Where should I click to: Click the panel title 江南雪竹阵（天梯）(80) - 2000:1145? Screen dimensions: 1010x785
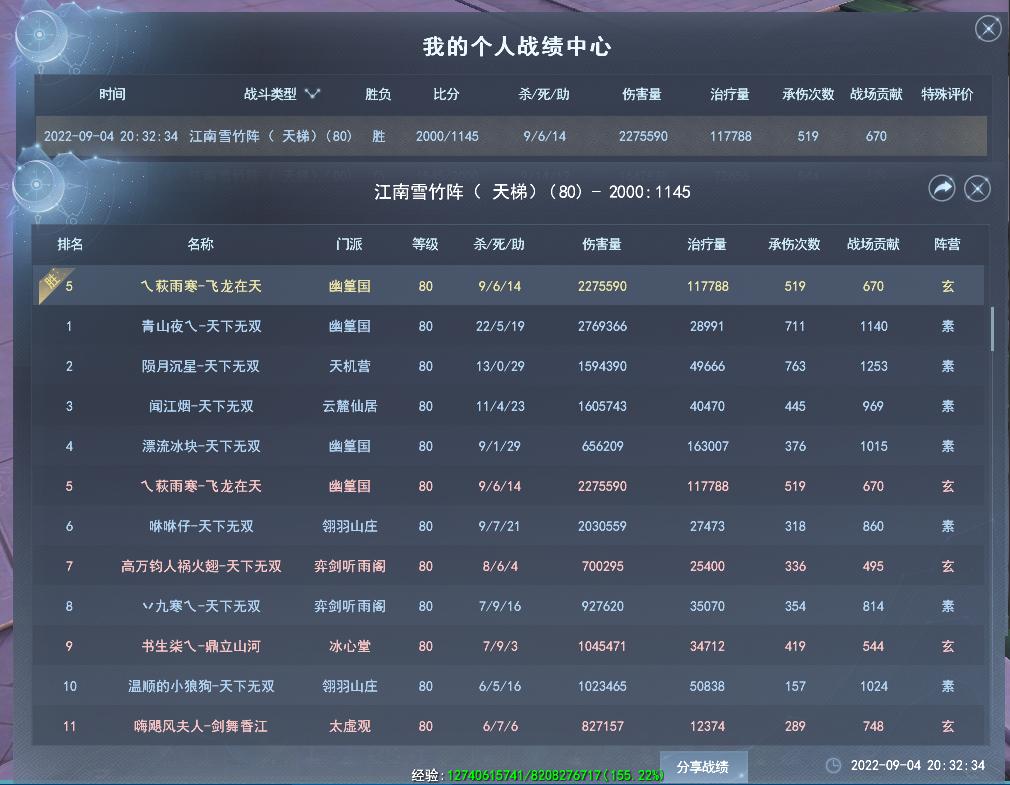pyautogui.click(x=532, y=191)
